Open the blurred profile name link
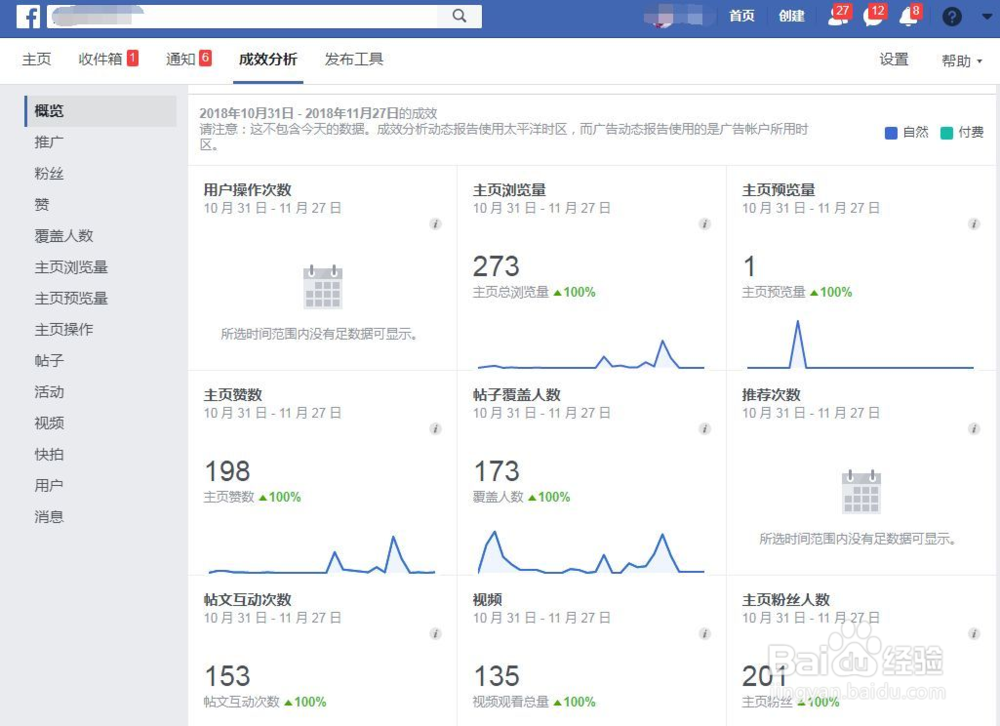1000x726 pixels. point(679,16)
